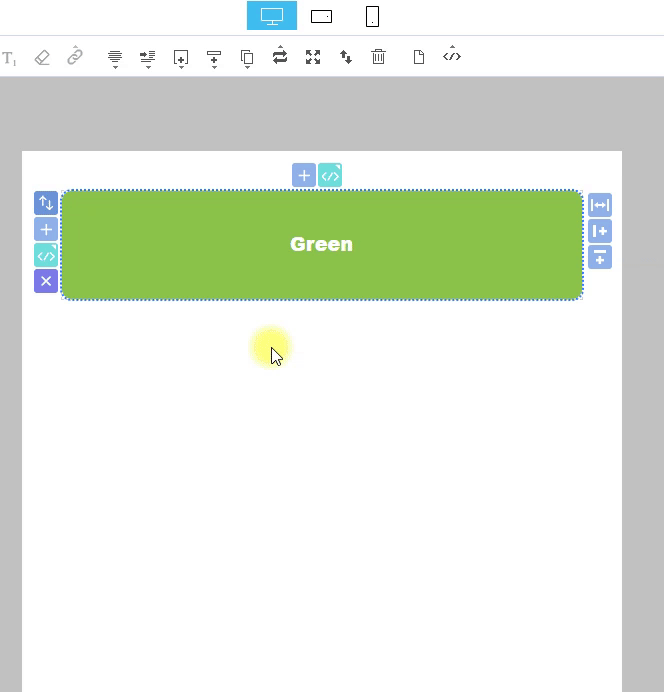This screenshot has width=664, height=692.
Task: Click the link chain icon in toolbar
Action: pos(75,57)
